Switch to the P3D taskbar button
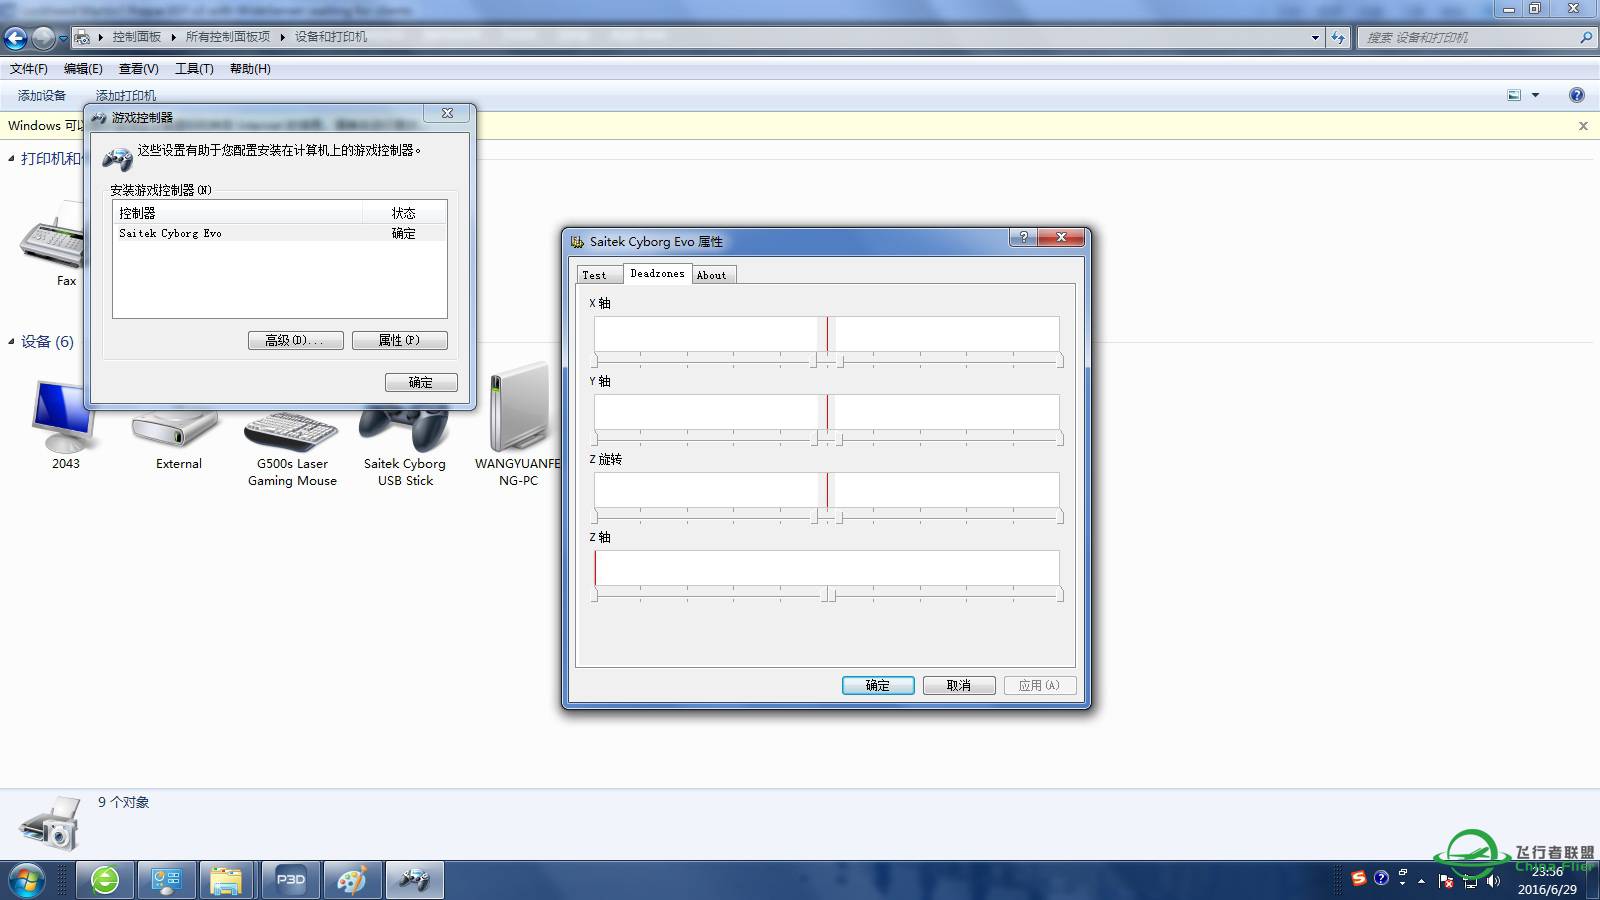Viewport: 1600px width, 900px height. pos(290,880)
